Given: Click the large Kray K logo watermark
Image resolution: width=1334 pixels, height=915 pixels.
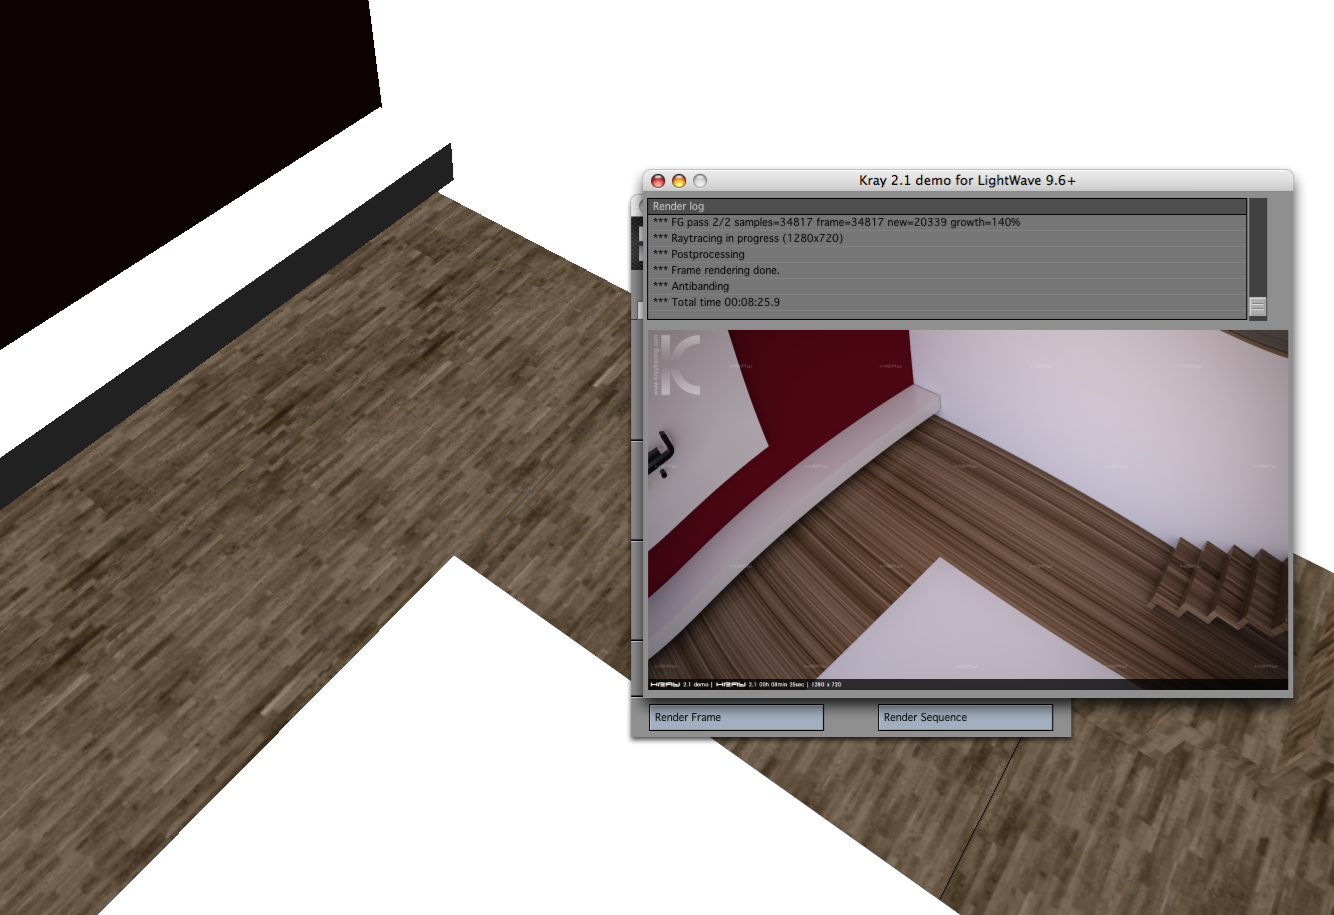Looking at the screenshot, I should pyautogui.click(x=681, y=364).
